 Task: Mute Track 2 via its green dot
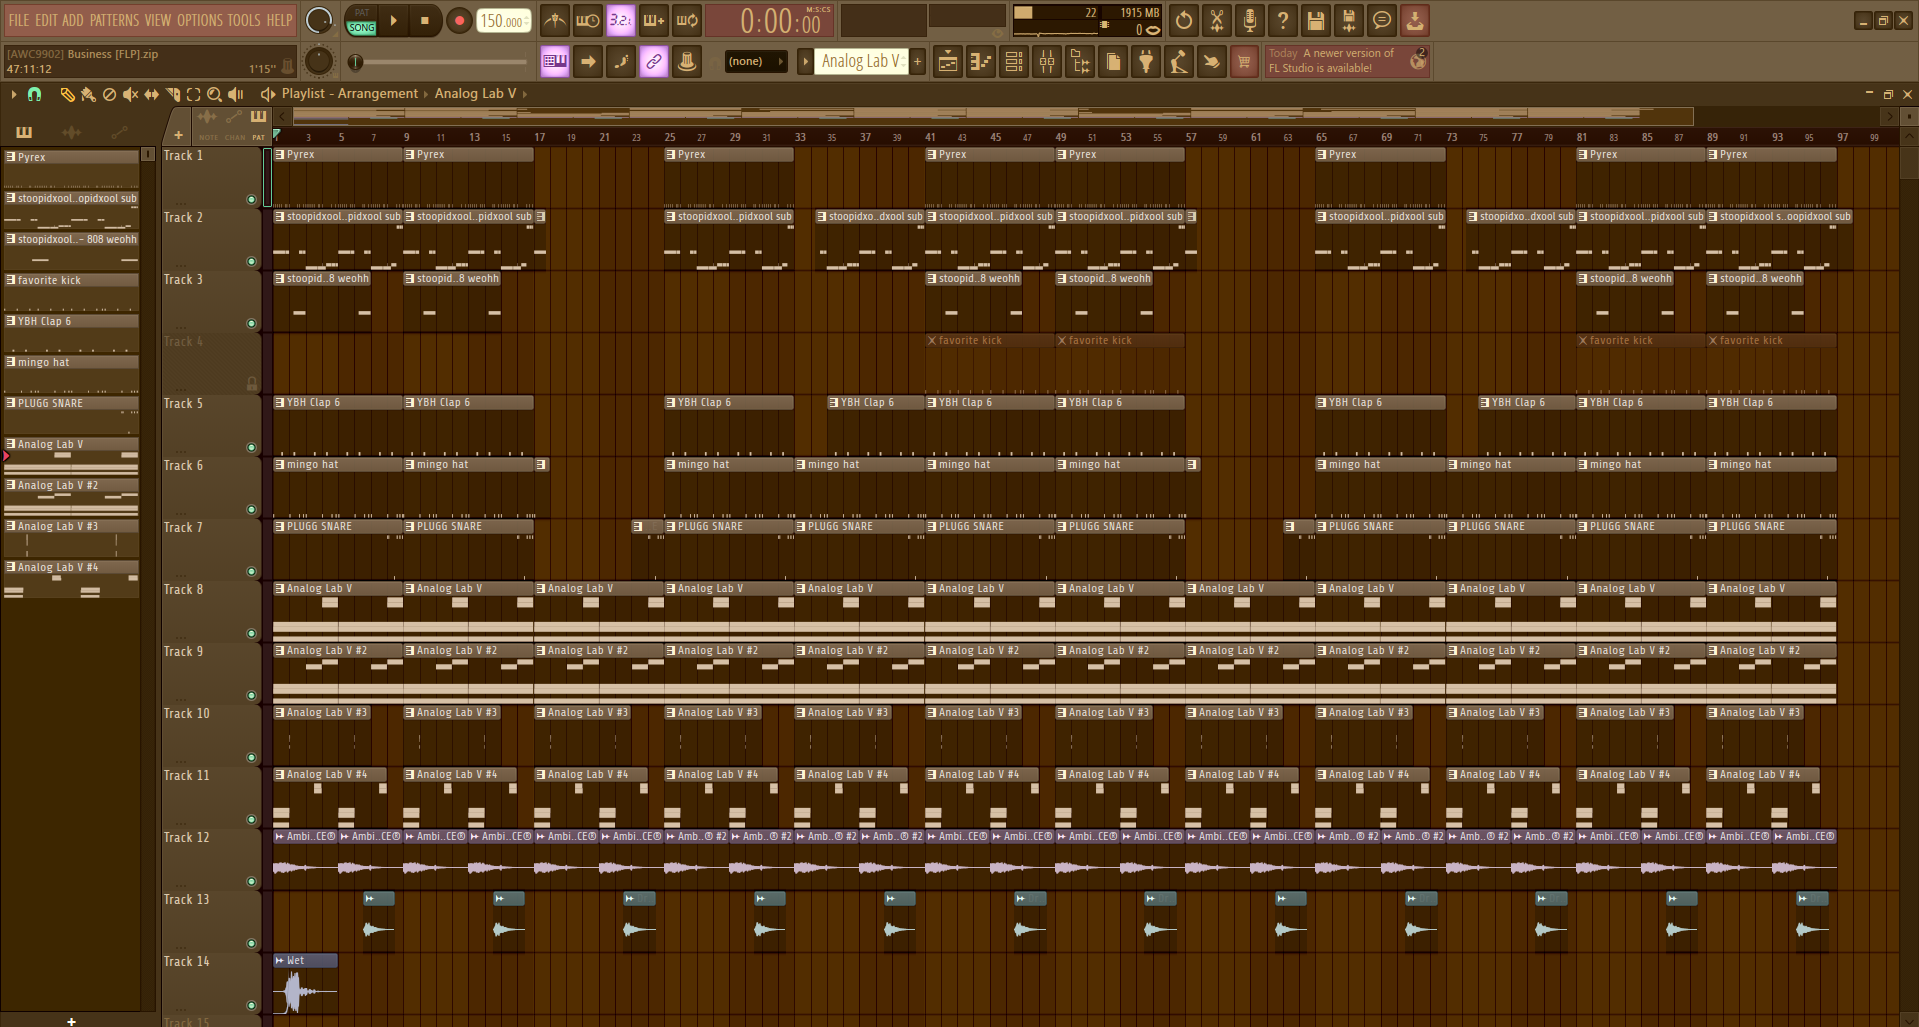251,262
